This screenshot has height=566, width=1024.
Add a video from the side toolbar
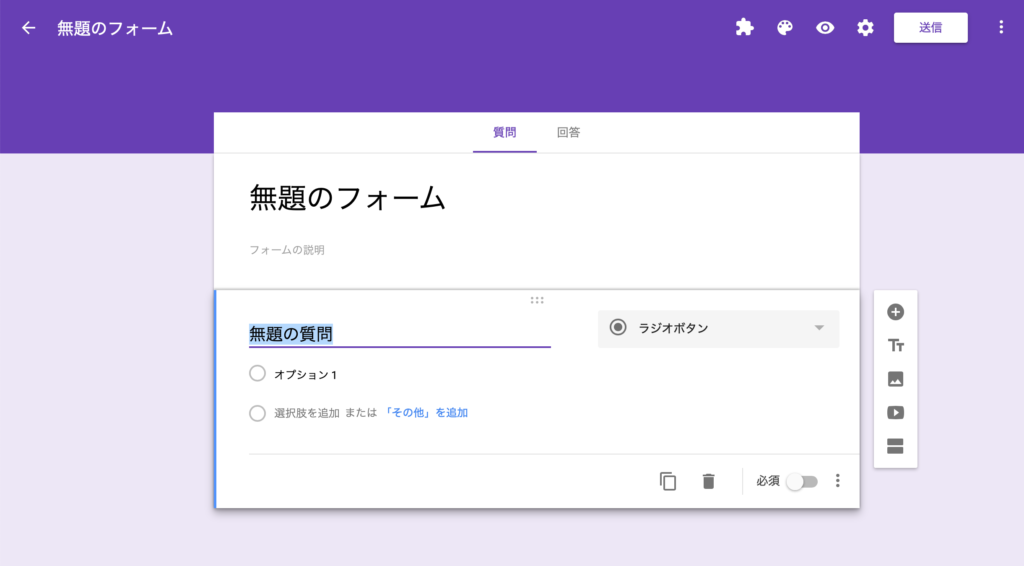[x=895, y=413]
